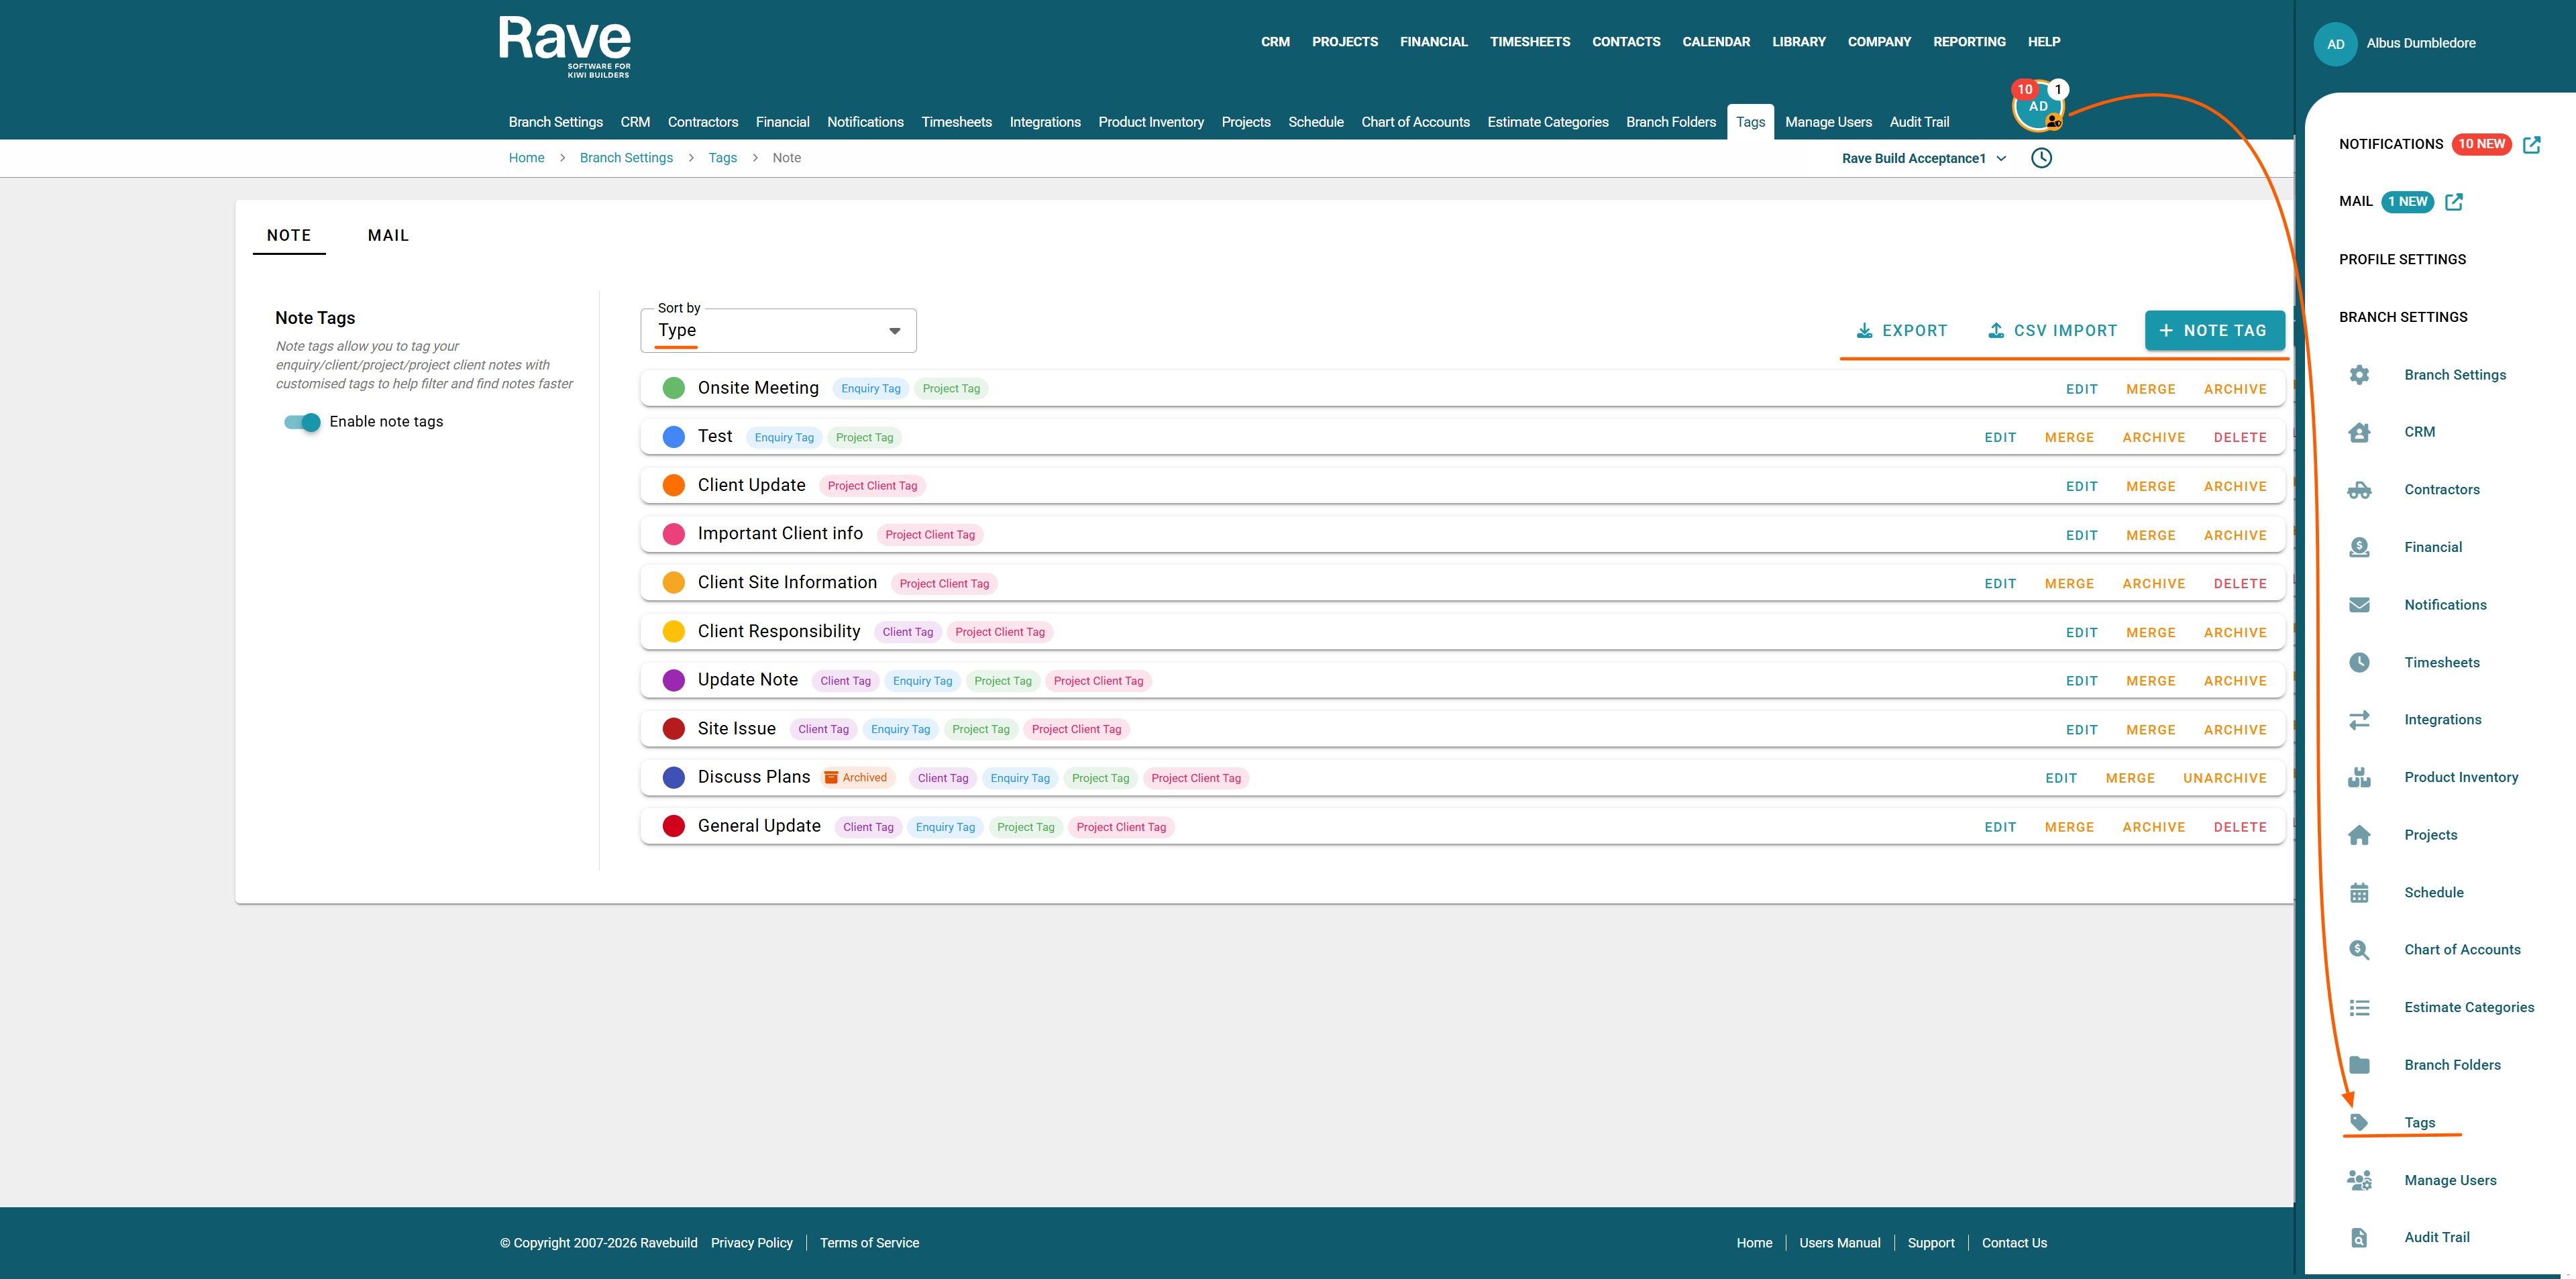Open PROJECTS in top menu
The width and height of the screenshot is (2576, 1279).
click(x=1344, y=42)
